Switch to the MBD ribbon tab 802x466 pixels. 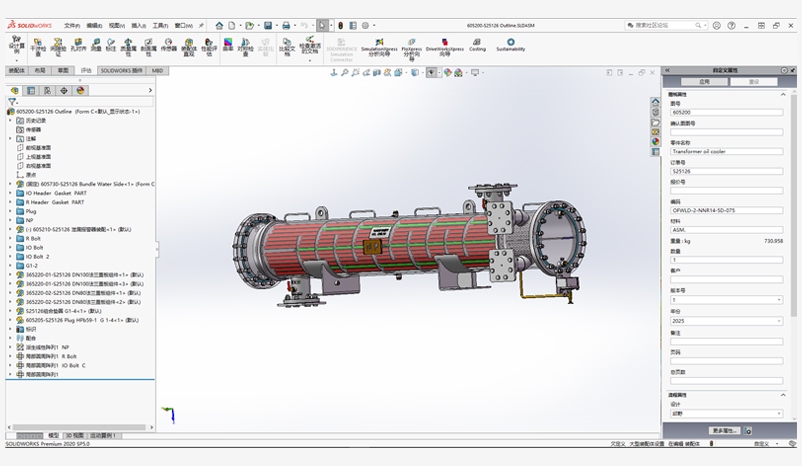click(x=157, y=71)
